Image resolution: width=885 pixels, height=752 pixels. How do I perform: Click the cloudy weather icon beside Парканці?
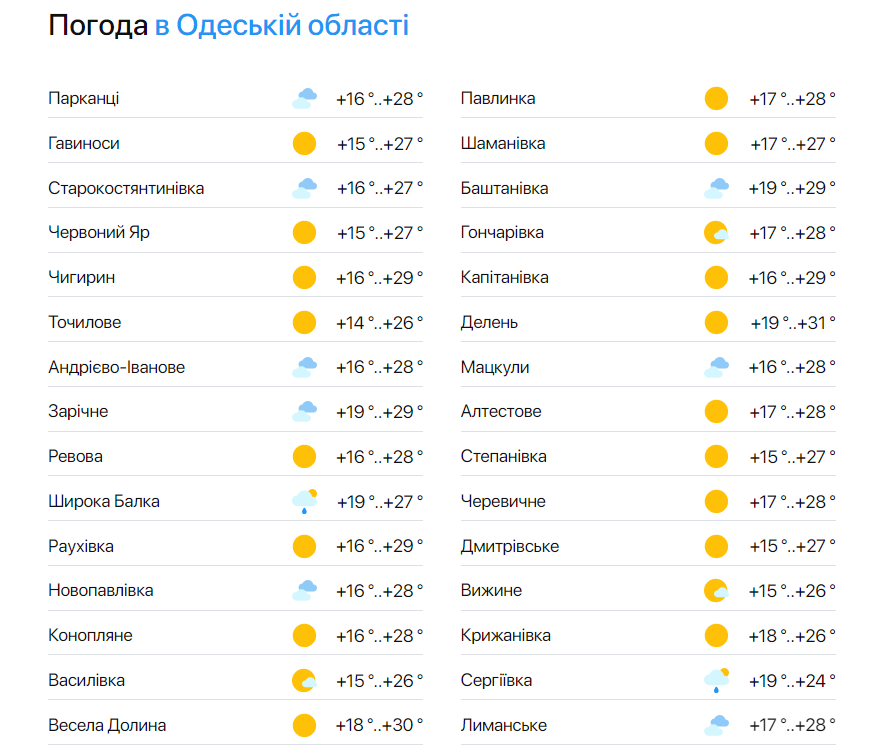(x=304, y=98)
